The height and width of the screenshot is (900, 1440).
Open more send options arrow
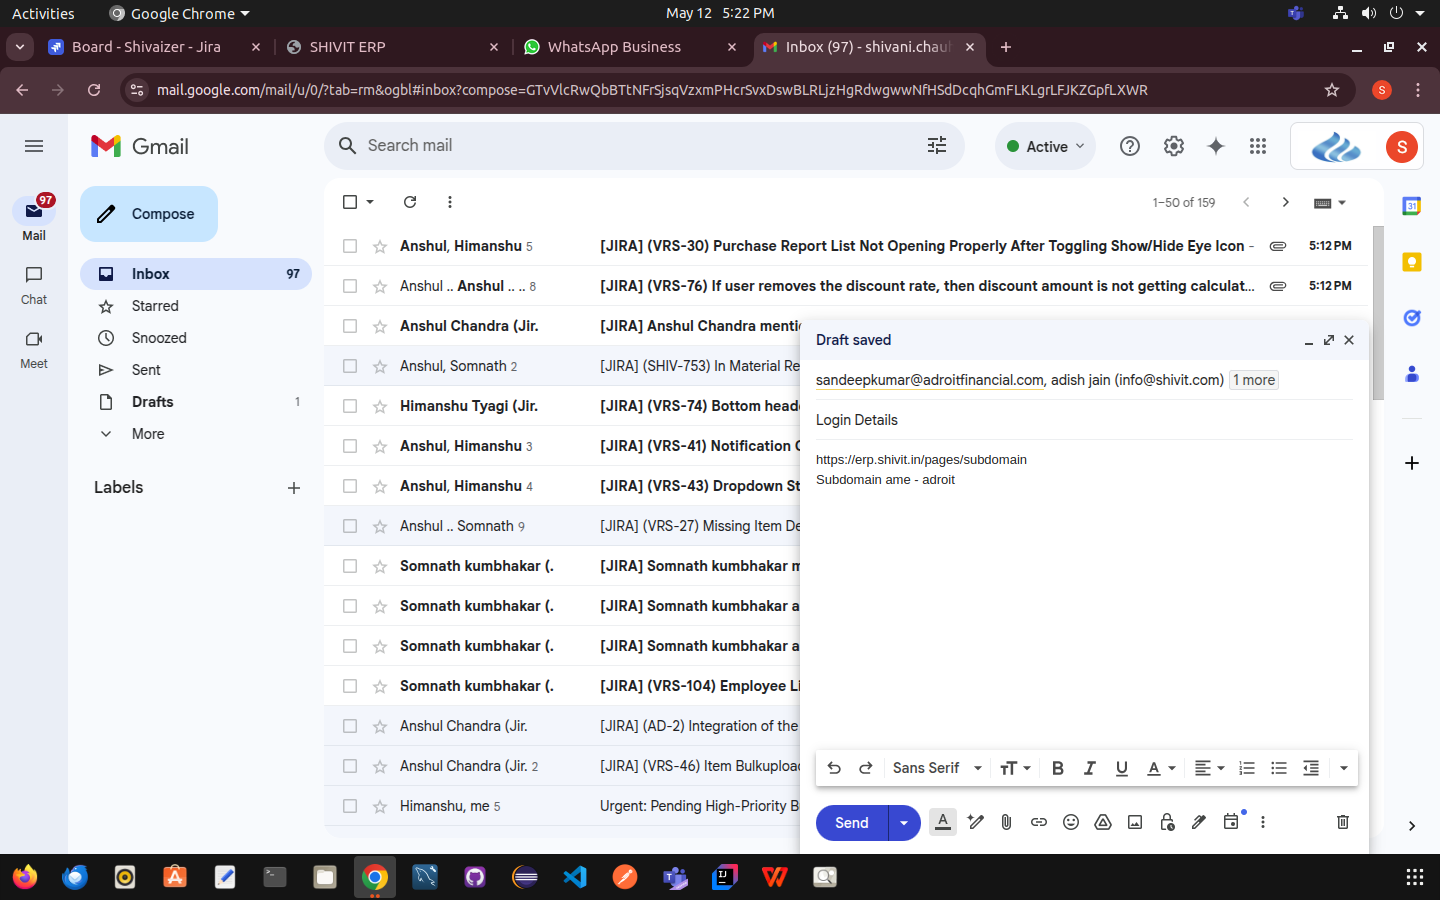click(x=904, y=823)
